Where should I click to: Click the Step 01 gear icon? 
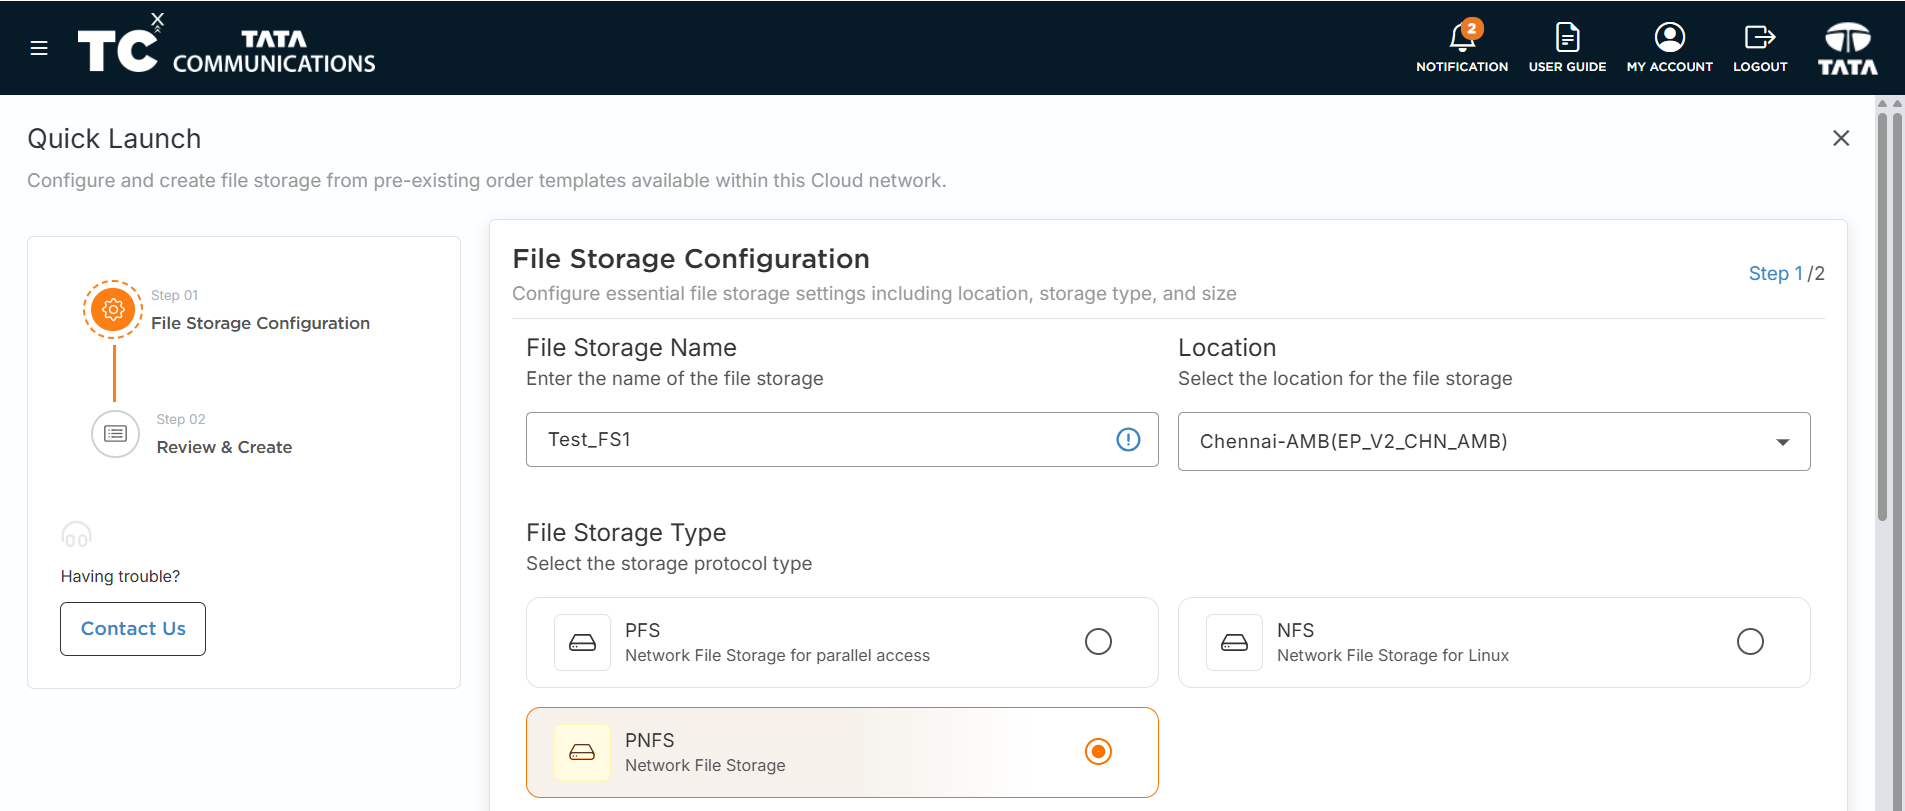pos(113,310)
